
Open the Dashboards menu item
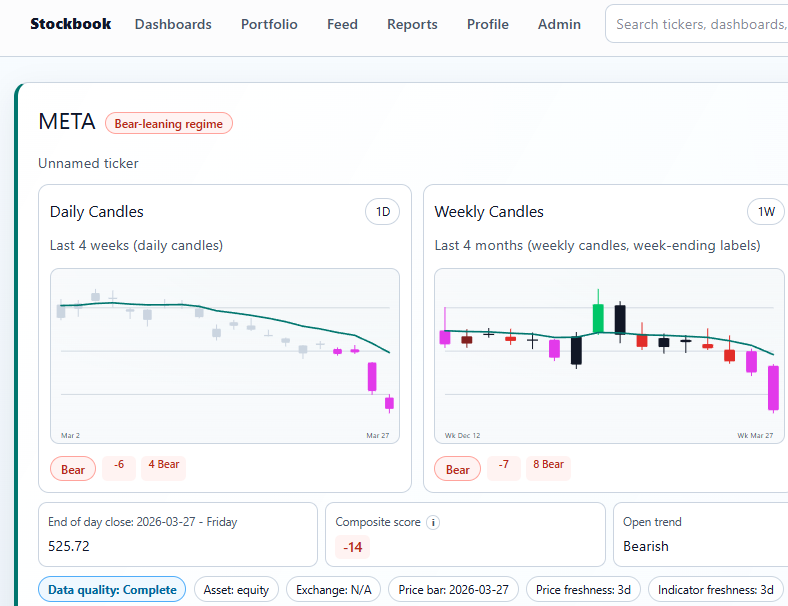(173, 24)
